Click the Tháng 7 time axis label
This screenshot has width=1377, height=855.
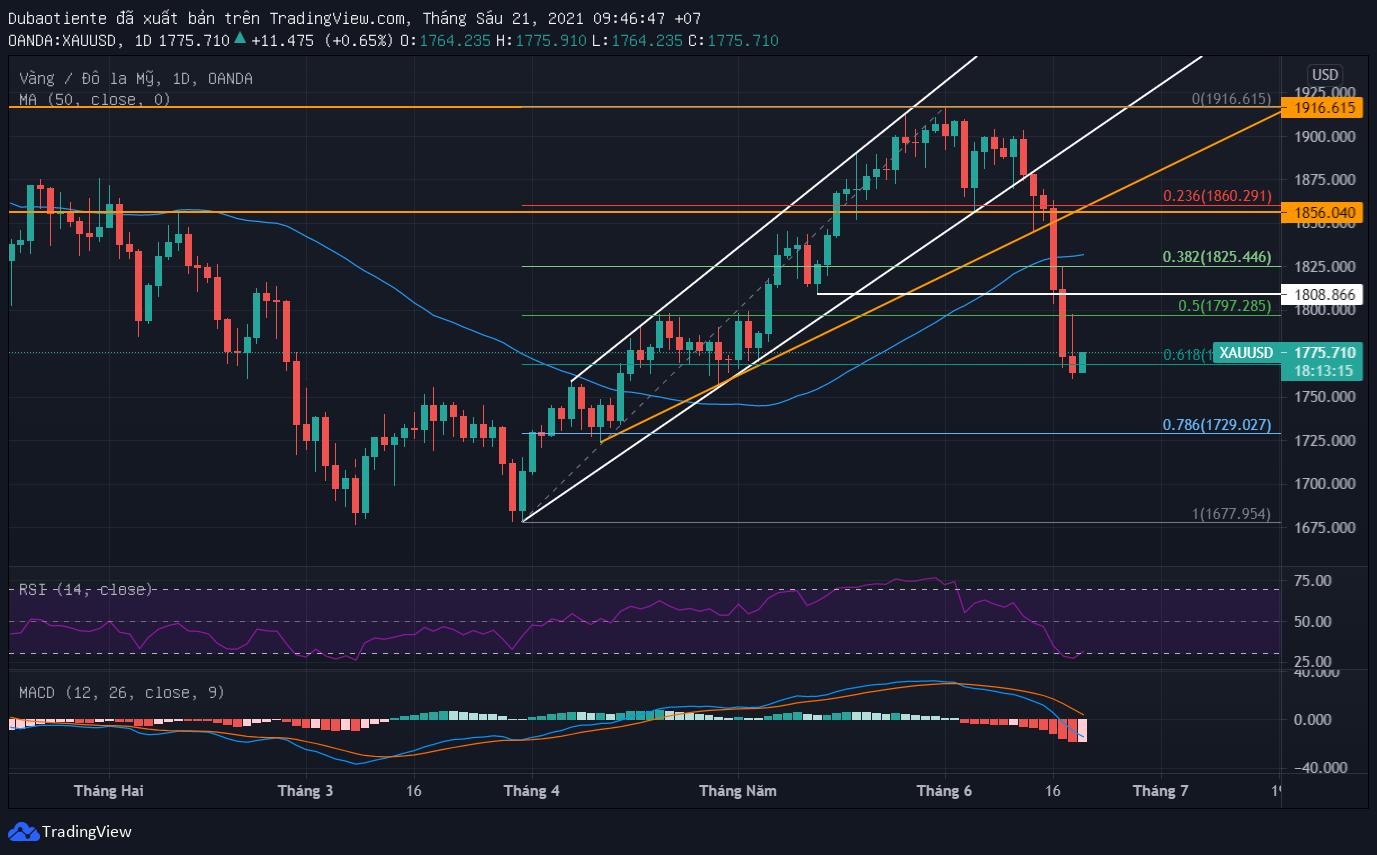1160,791
